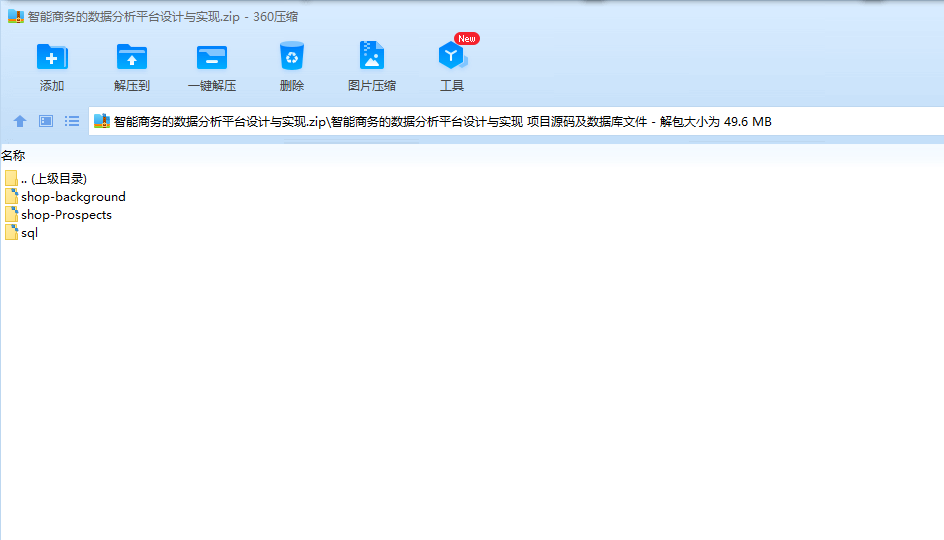Screen dimensions: 944x540
Task: Switch to the list view mode button
Action: pyautogui.click(x=72, y=121)
